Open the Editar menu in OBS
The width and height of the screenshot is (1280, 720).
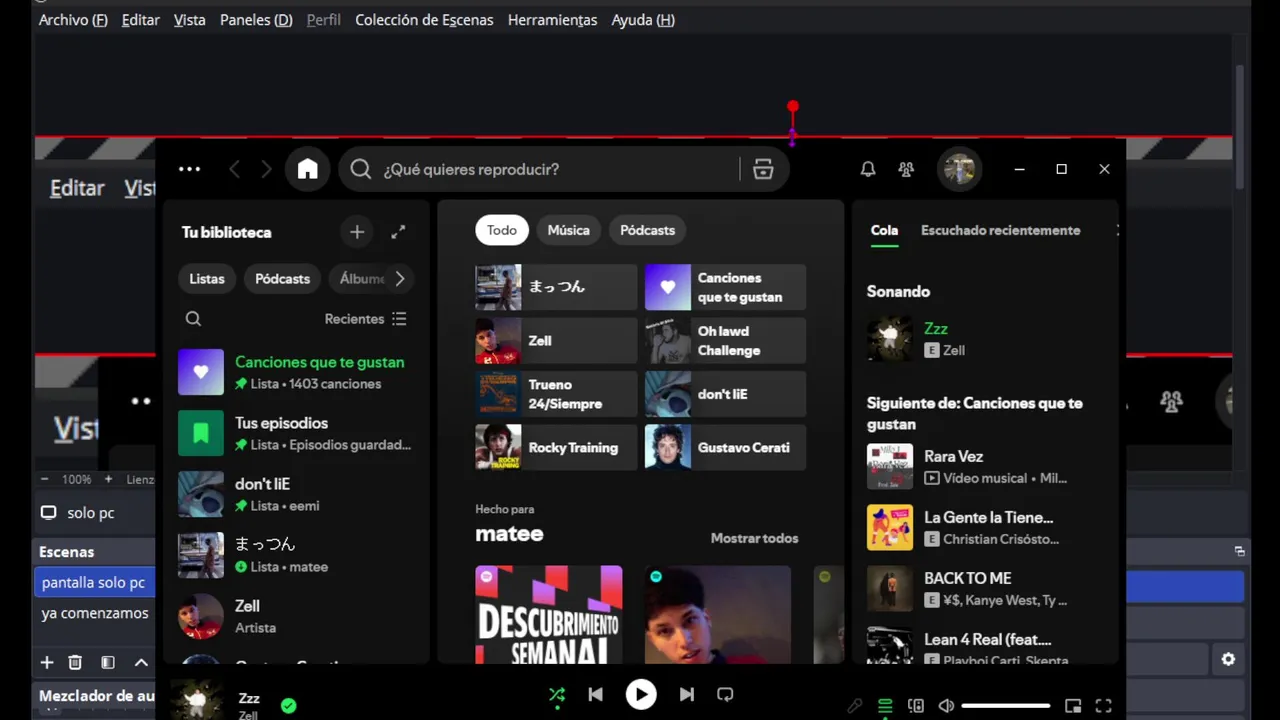(x=140, y=20)
